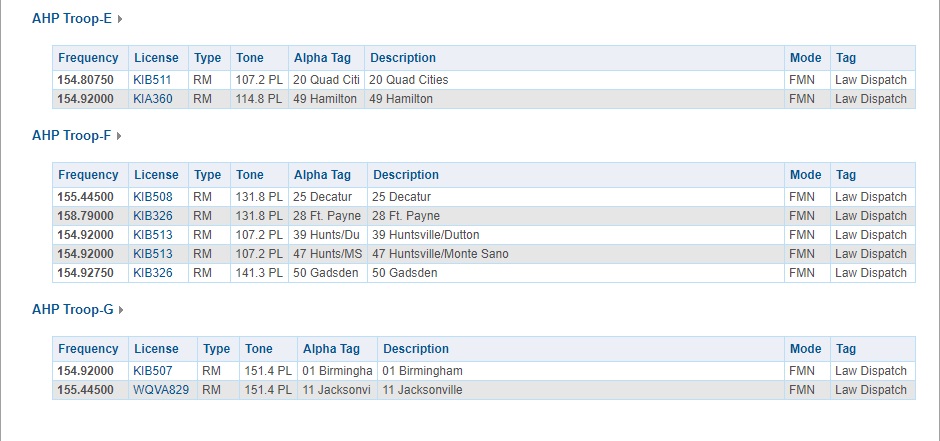Expand the AHP Troop-G arrow icon

click(121, 310)
